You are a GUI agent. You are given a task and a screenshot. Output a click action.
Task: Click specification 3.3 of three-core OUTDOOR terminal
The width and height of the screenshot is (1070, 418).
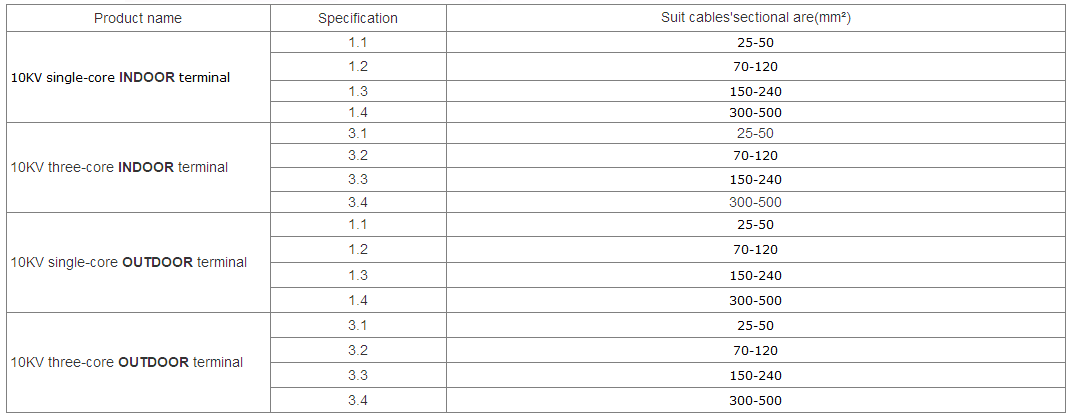(358, 375)
